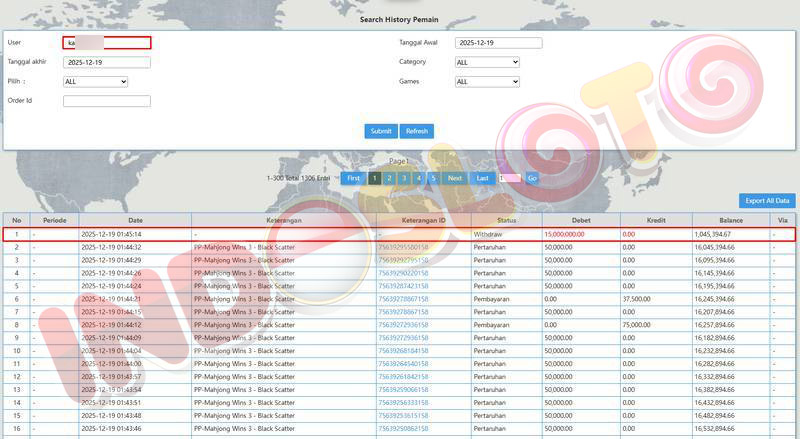The image size is (800, 439).
Task: Click the Submit button
Action: tap(381, 131)
